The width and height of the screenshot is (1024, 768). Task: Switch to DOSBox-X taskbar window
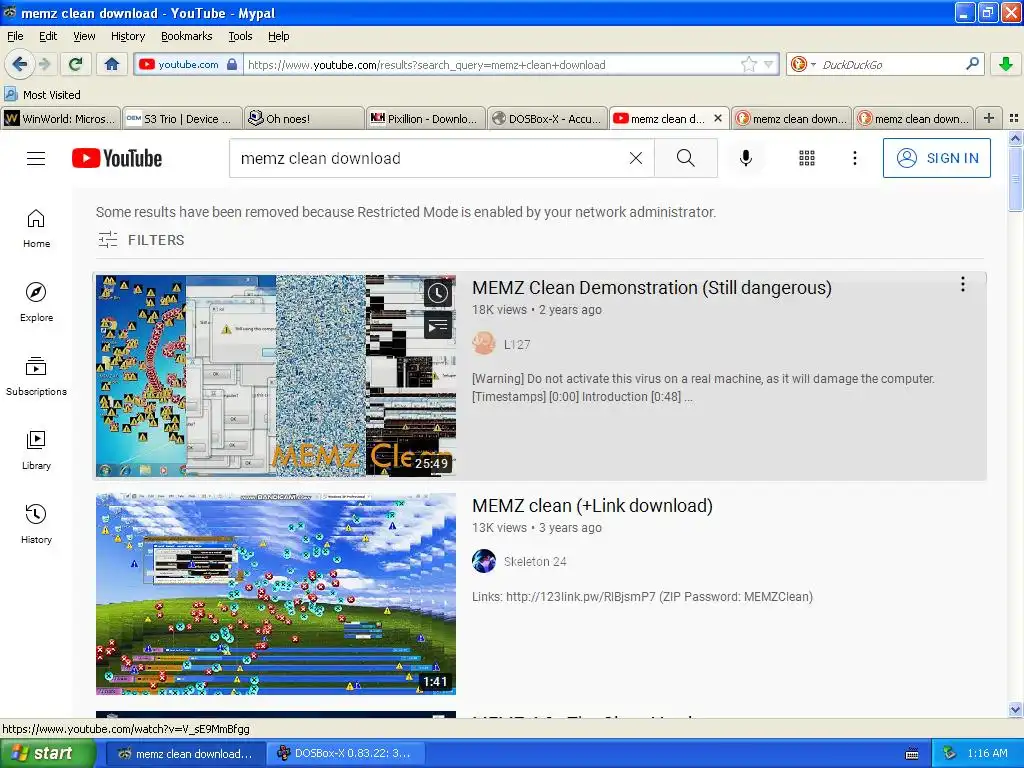point(346,754)
